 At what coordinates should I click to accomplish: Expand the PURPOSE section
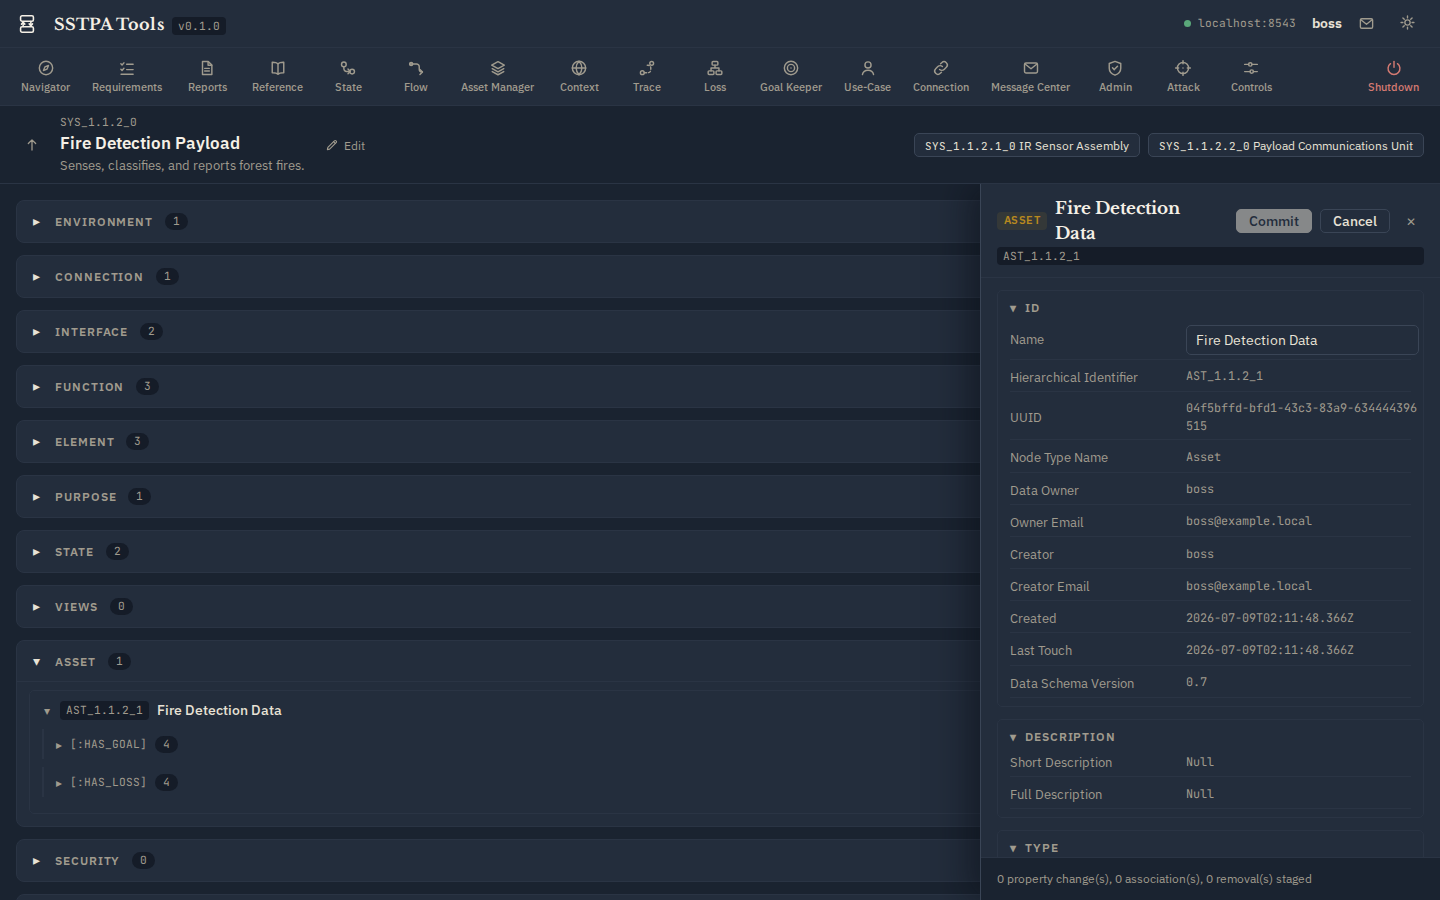498,497
